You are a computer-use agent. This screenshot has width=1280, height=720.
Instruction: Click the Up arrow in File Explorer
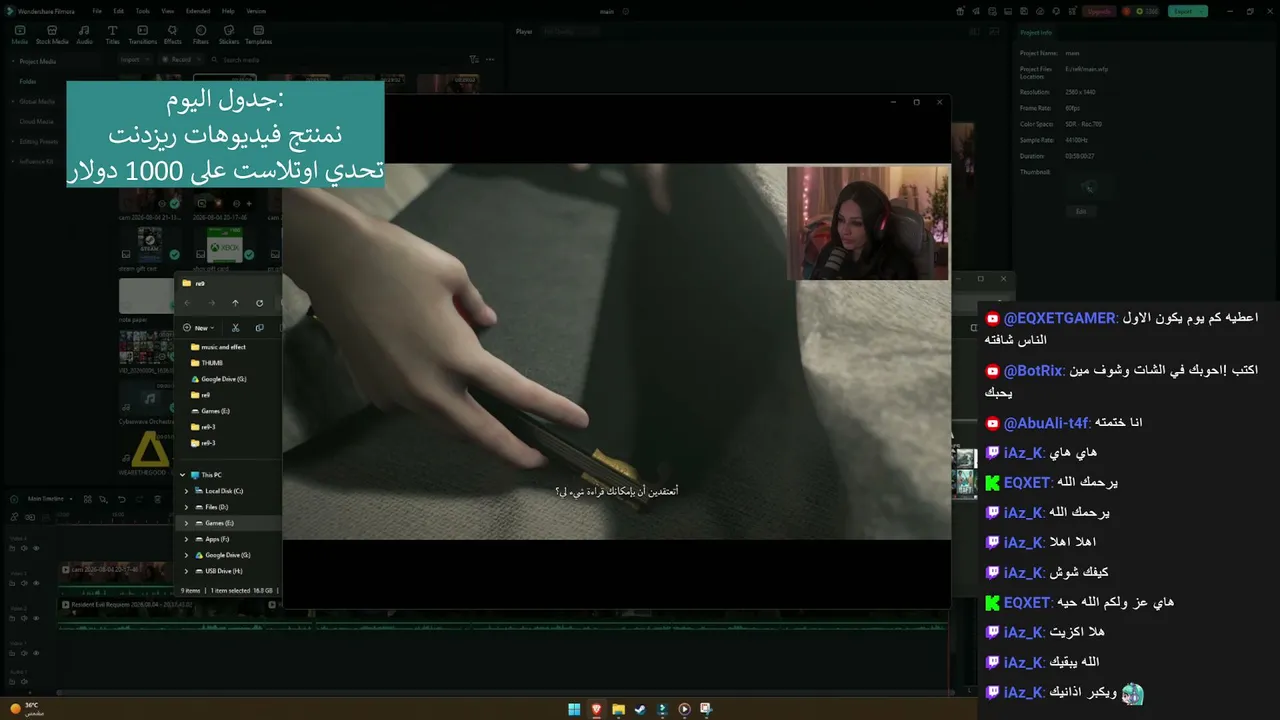tap(235, 303)
